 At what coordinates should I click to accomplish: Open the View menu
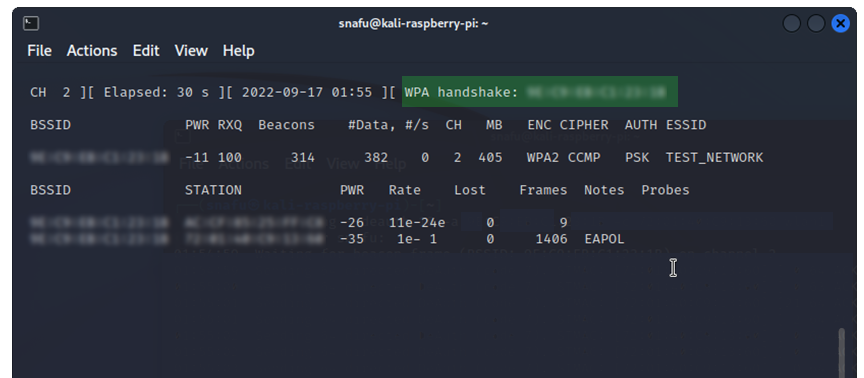pyautogui.click(x=191, y=51)
